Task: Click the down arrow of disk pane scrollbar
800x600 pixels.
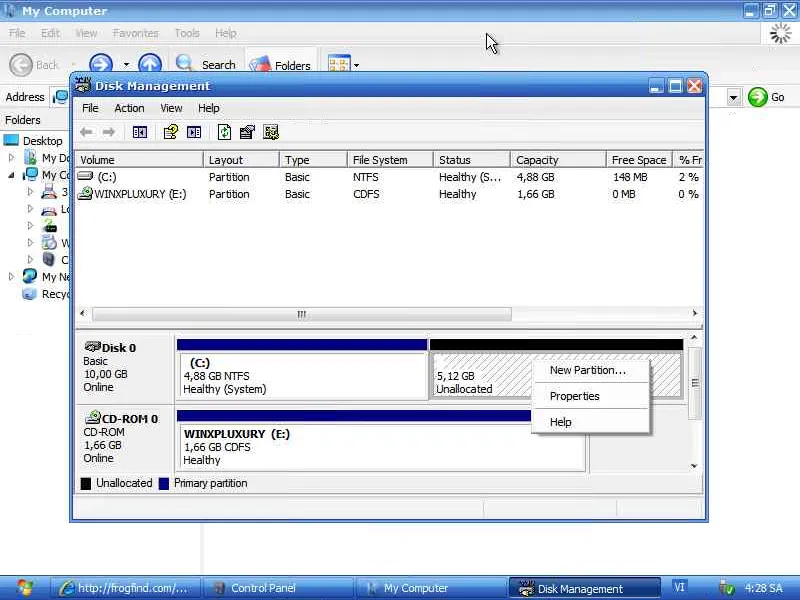Action: (694, 466)
